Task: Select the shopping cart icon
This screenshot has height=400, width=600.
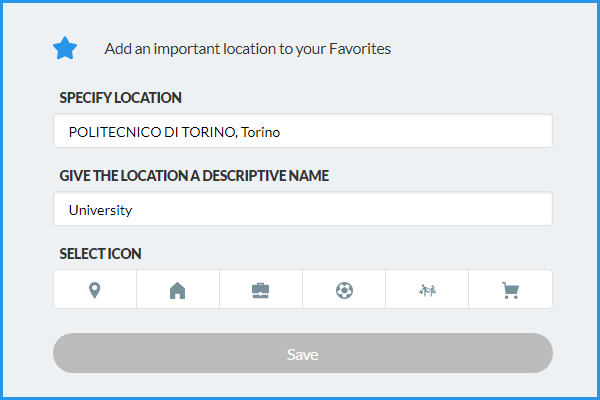Action: click(510, 290)
